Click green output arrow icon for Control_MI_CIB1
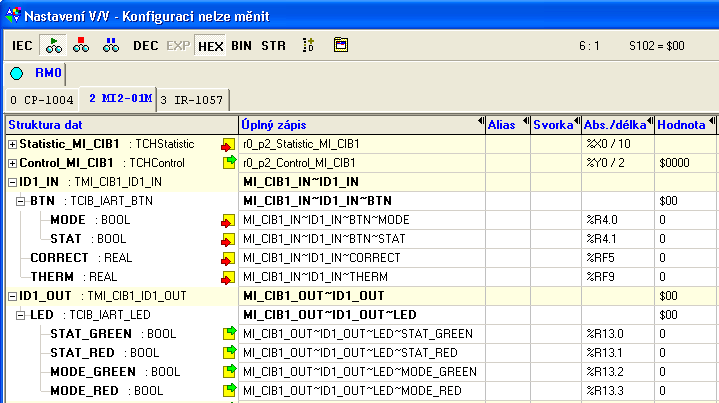Screen dimensions: 719x403 click(229, 162)
